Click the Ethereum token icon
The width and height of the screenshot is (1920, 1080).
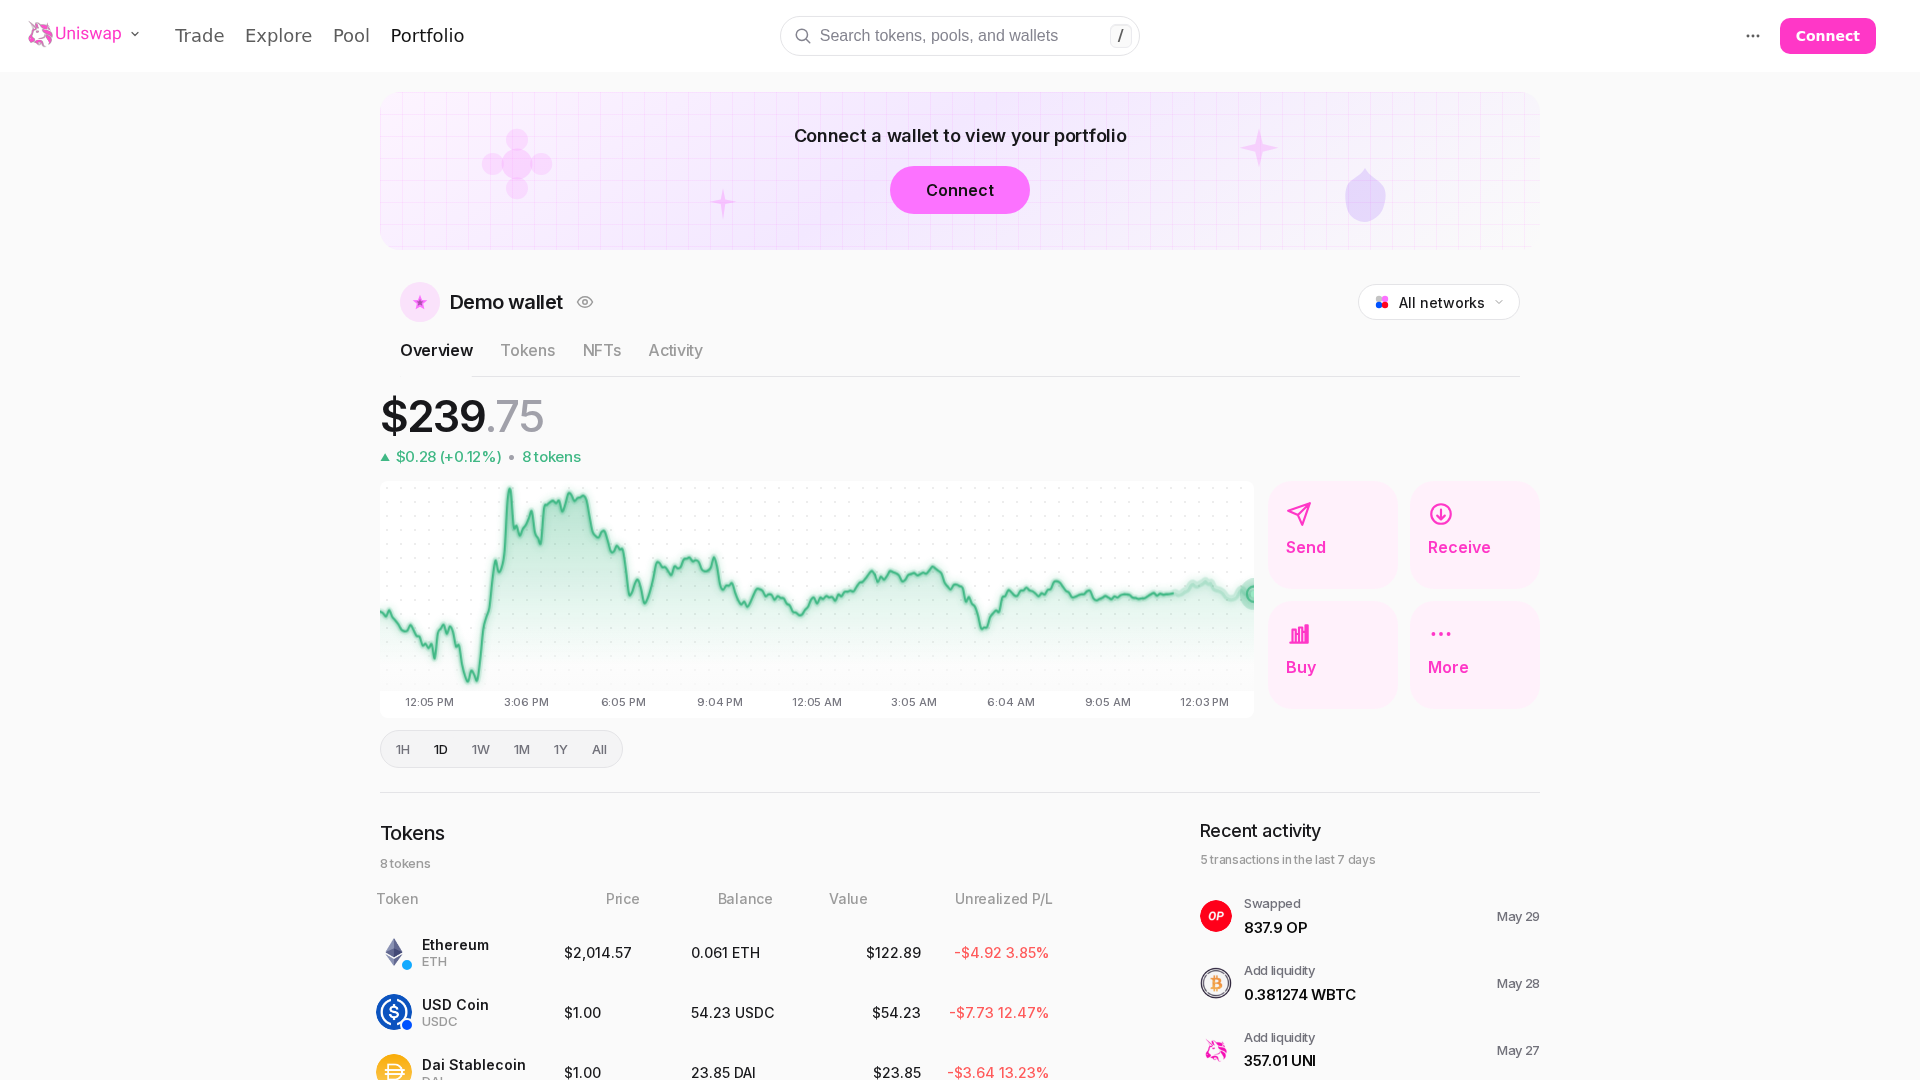394,952
